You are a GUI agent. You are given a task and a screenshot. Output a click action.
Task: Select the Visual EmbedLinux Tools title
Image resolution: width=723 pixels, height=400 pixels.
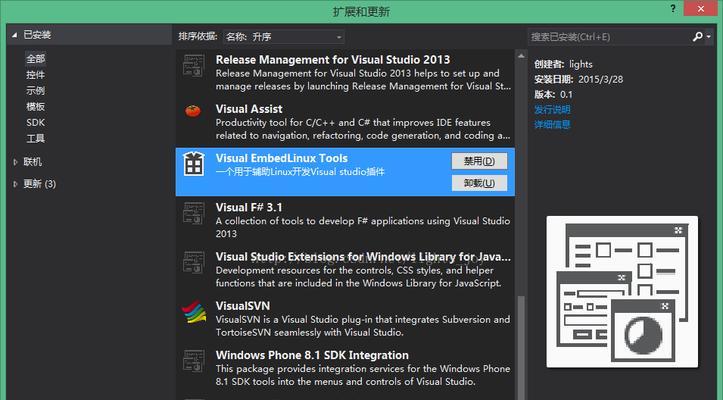pos(282,158)
